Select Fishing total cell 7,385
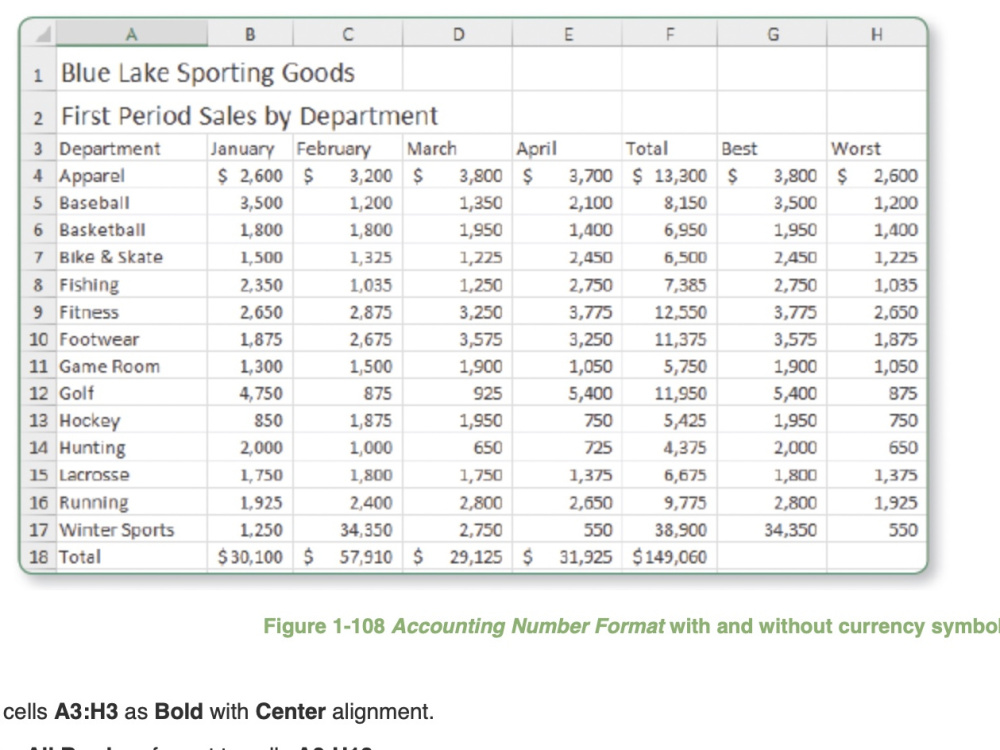The image size is (1000, 750). pos(670,284)
